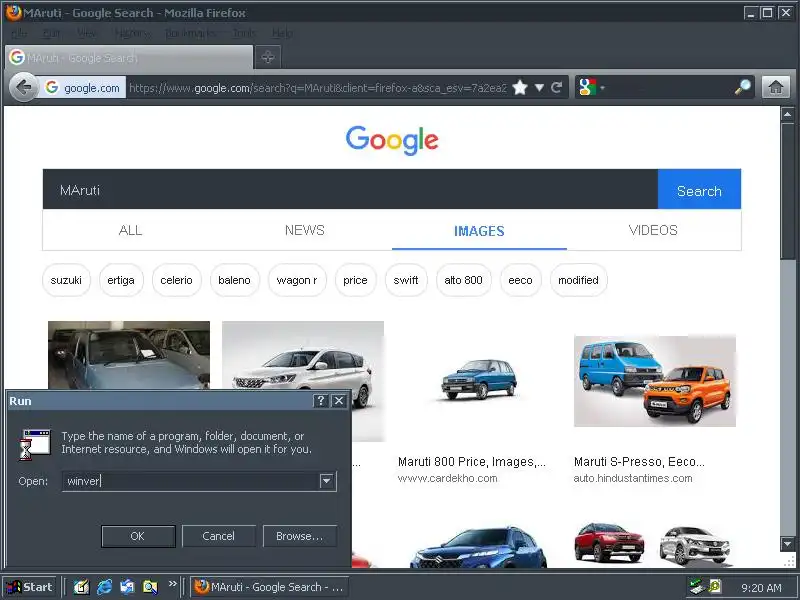Open a new tab with plus button
The height and width of the screenshot is (600, 800).
coord(268,57)
